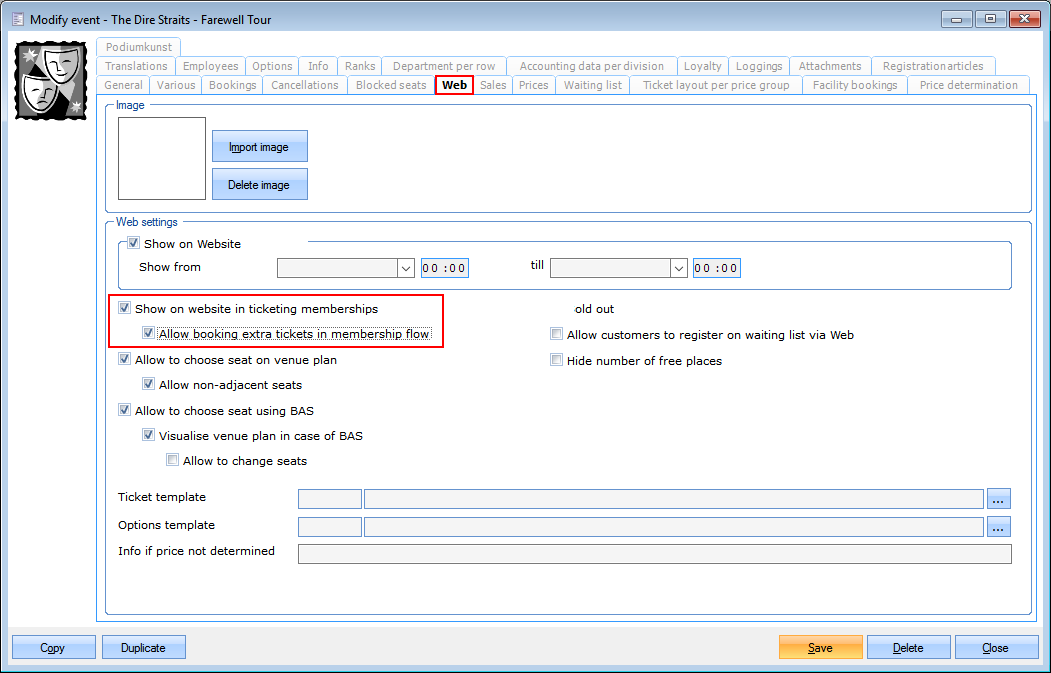Open Ticket template browse button
Image resolution: width=1051 pixels, height=673 pixels.
click(999, 498)
